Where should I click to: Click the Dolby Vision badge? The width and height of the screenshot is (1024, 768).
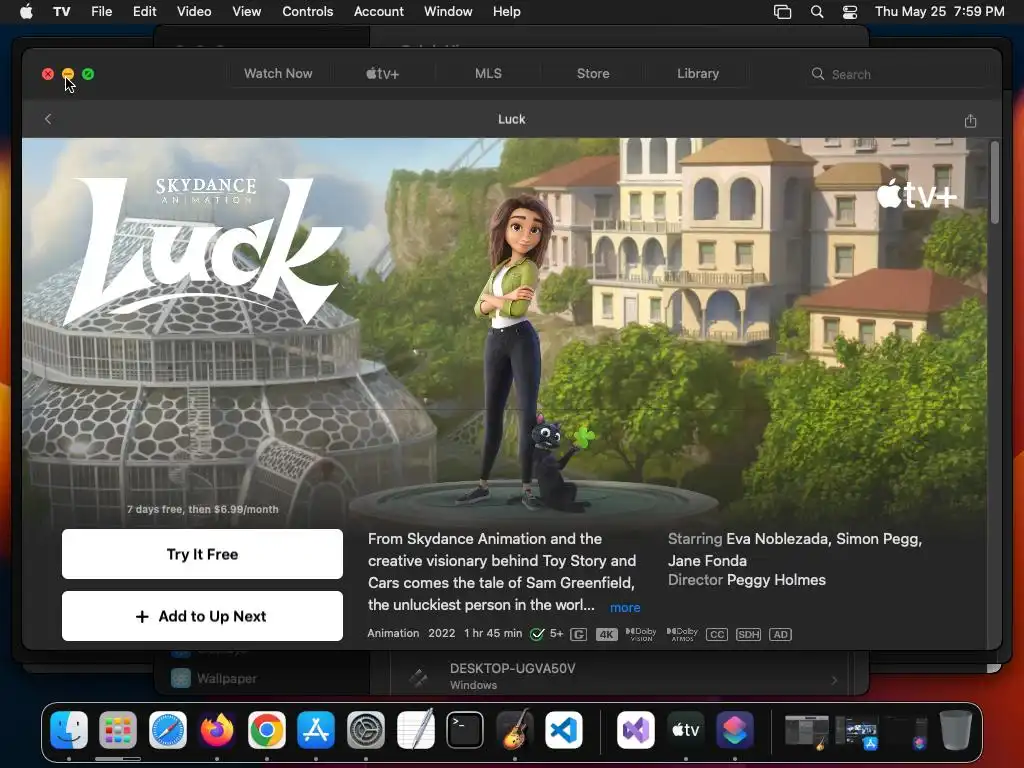[x=641, y=634]
